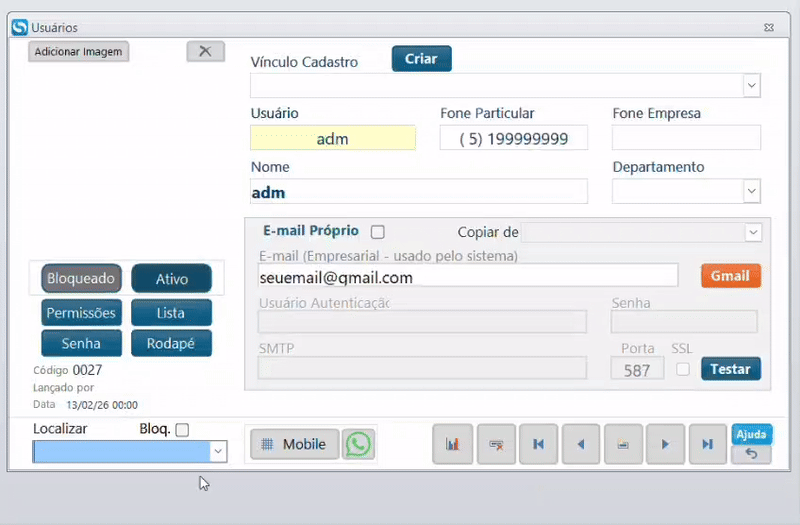The image size is (800, 525).
Task: Click the bar chart report icon
Action: click(x=452, y=444)
